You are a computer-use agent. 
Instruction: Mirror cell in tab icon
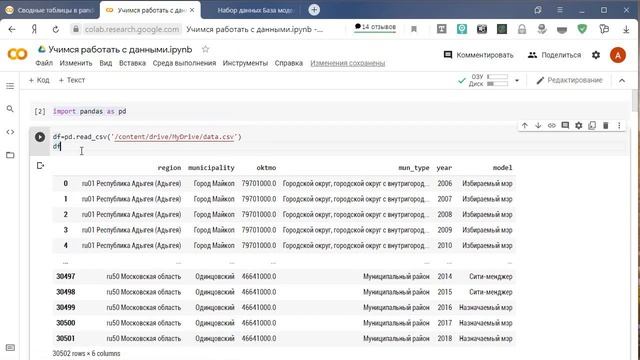[x=592, y=125]
